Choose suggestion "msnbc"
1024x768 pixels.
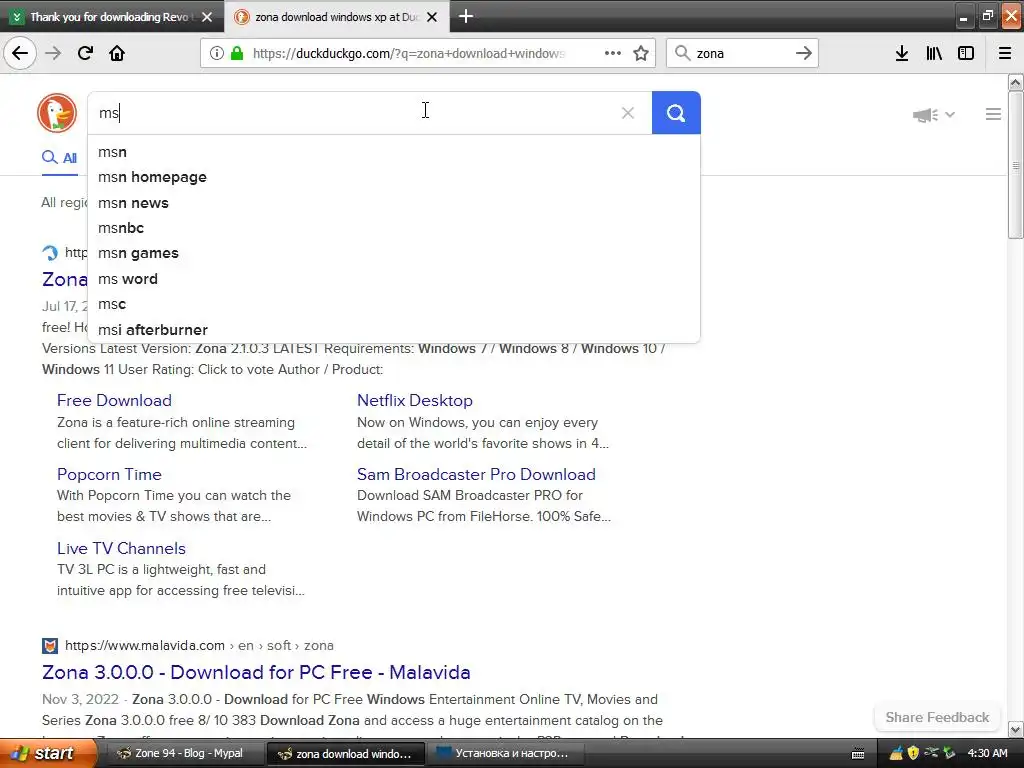tap(392, 228)
